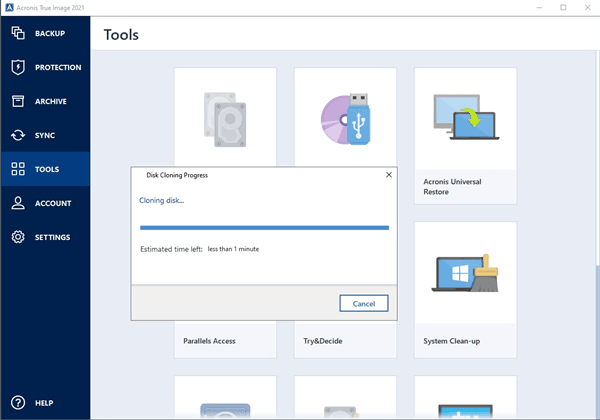Click the Account person icon

point(18,203)
